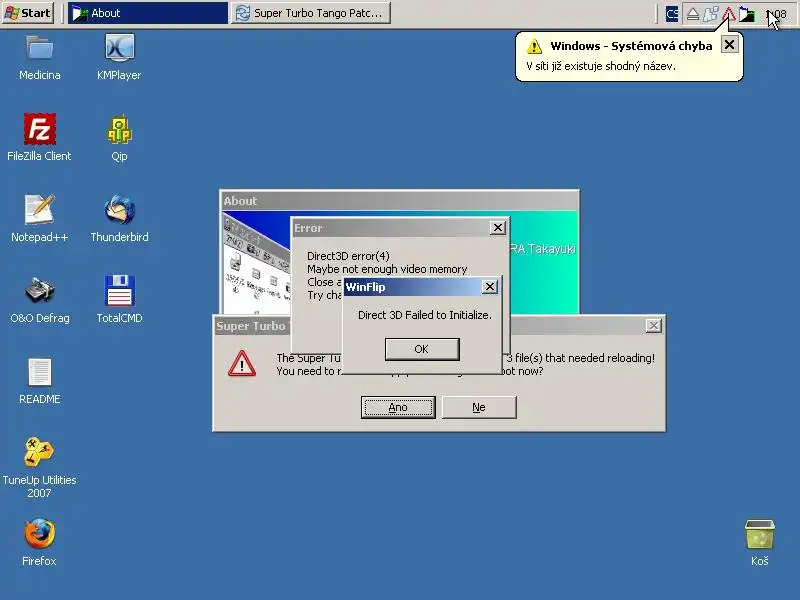Image resolution: width=800 pixels, height=600 pixels.
Task: Click the WinFlip tray icon
Action: (x=747, y=14)
